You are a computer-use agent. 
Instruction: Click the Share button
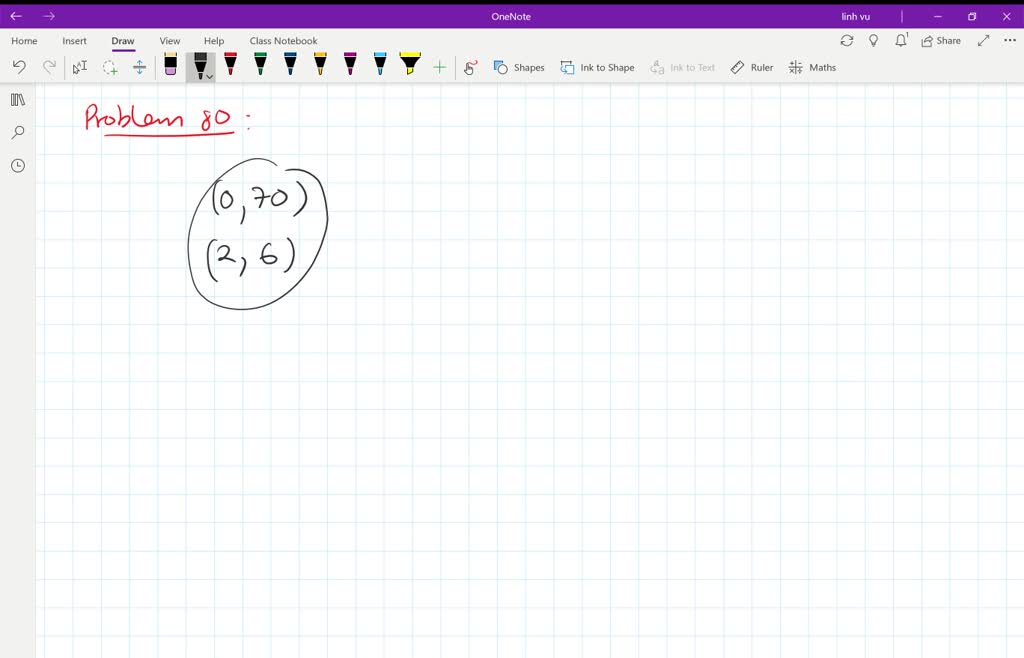(x=939, y=40)
